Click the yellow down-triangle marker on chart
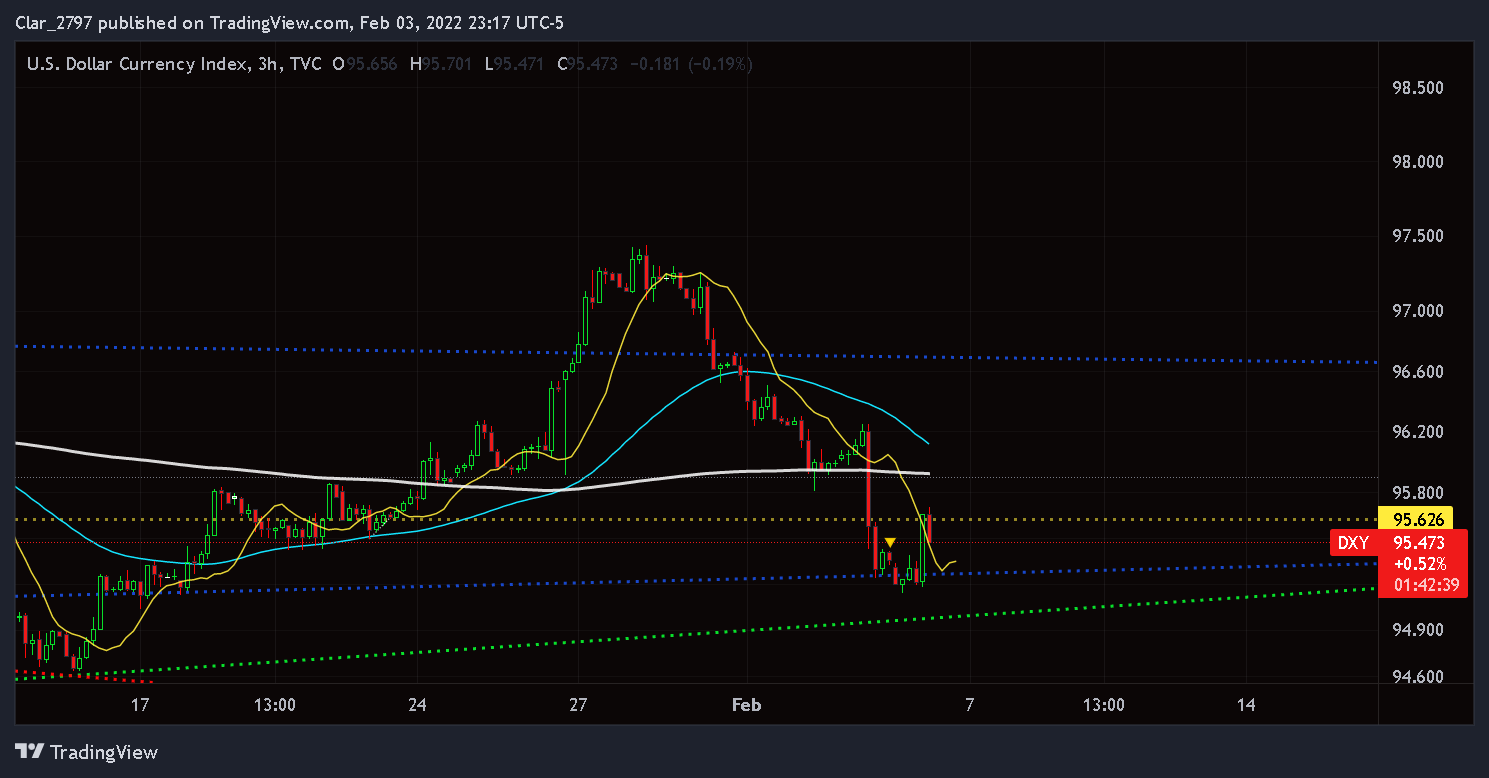The image size is (1489, 778). click(x=890, y=542)
